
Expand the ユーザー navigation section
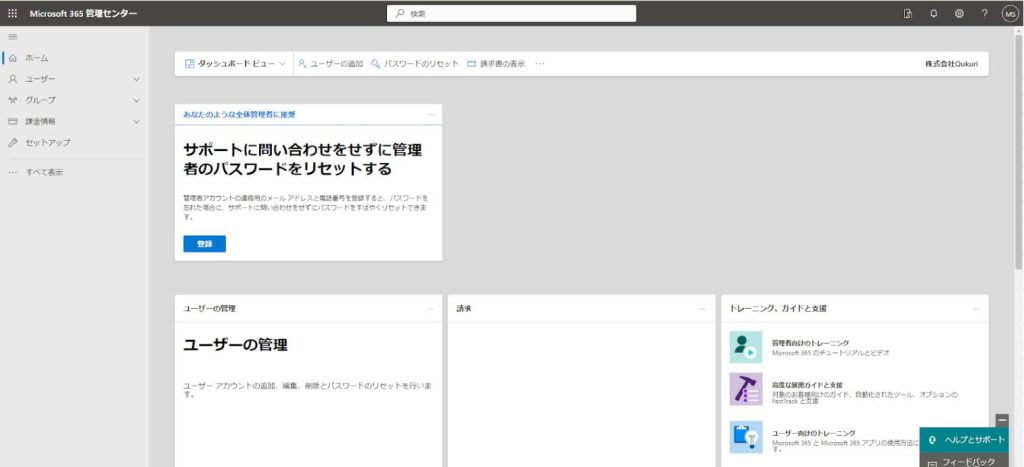pyautogui.click(x=136, y=79)
